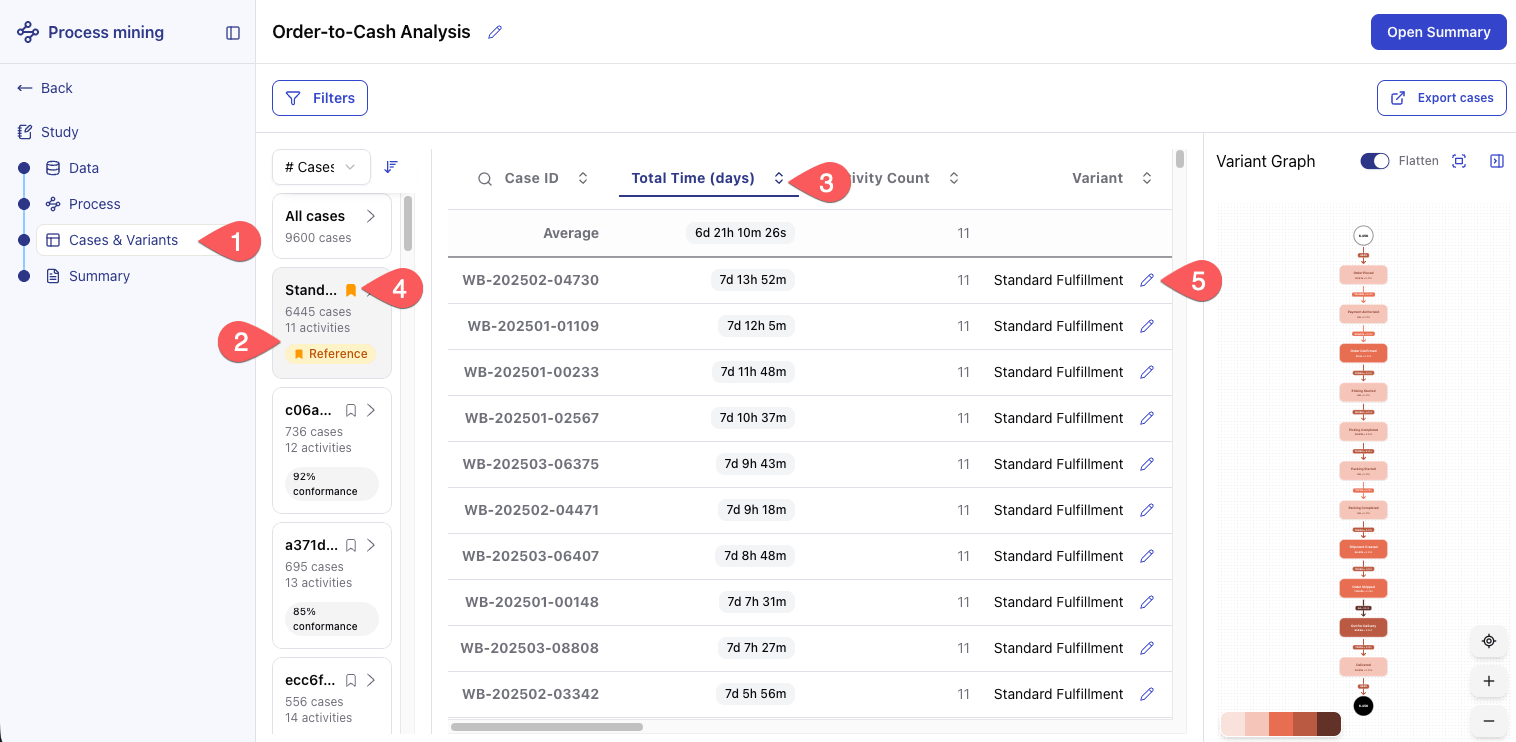Viewport: 1516px width, 742px height.
Task: Open case WB-202501-01109
Action: point(533,326)
